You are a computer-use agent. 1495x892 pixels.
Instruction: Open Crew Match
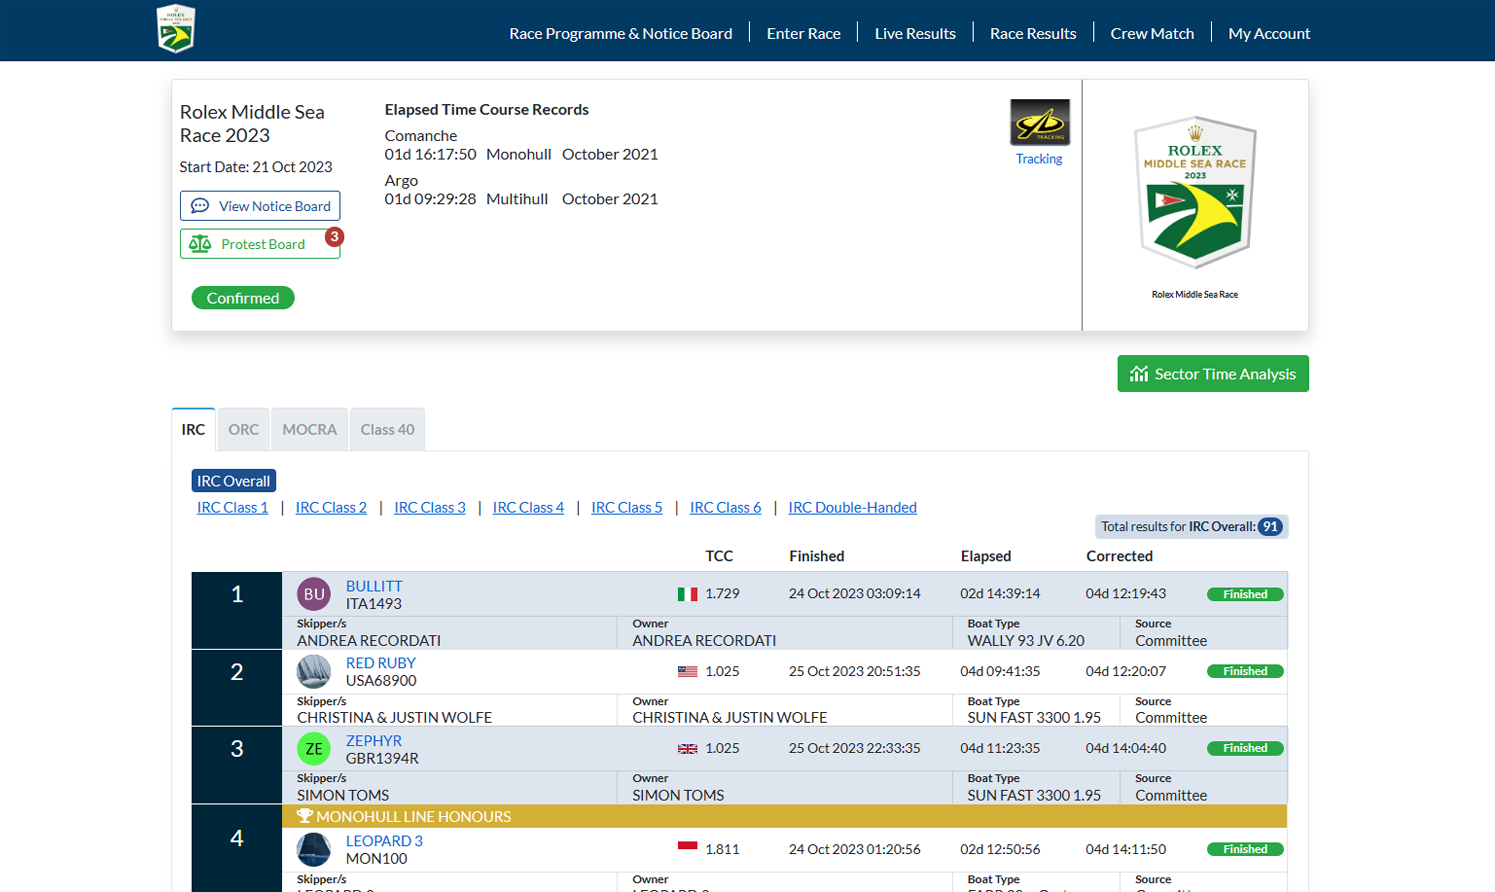(x=1152, y=33)
